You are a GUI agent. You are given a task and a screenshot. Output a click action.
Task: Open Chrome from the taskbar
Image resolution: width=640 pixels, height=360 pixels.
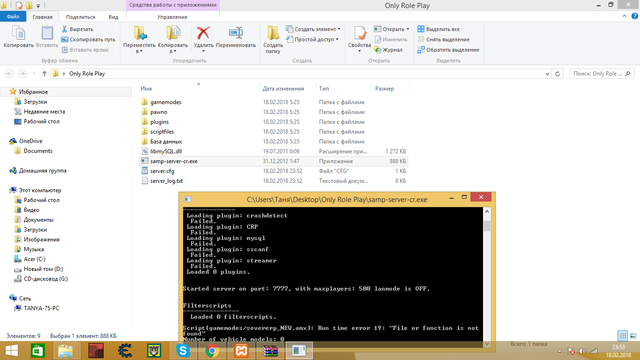[212, 351]
